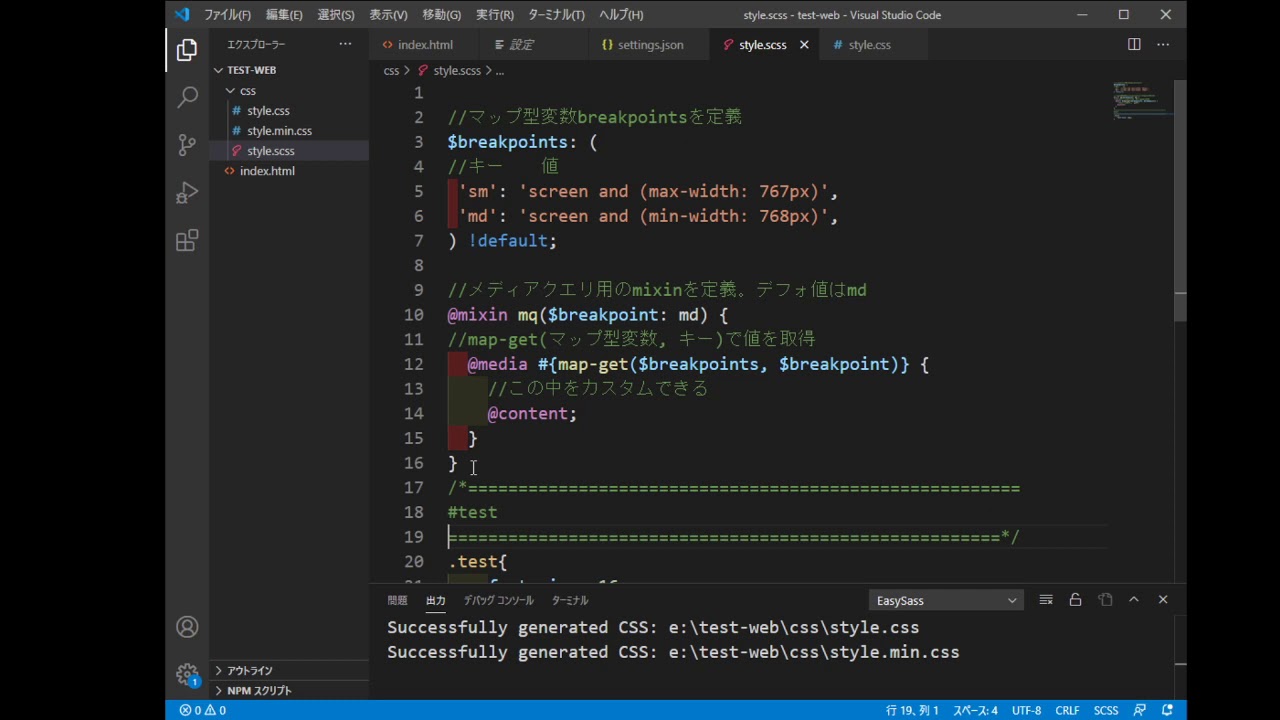The height and width of the screenshot is (720, 1280).
Task: Click CRLF line ending selector
Action: coord(1067,710)
